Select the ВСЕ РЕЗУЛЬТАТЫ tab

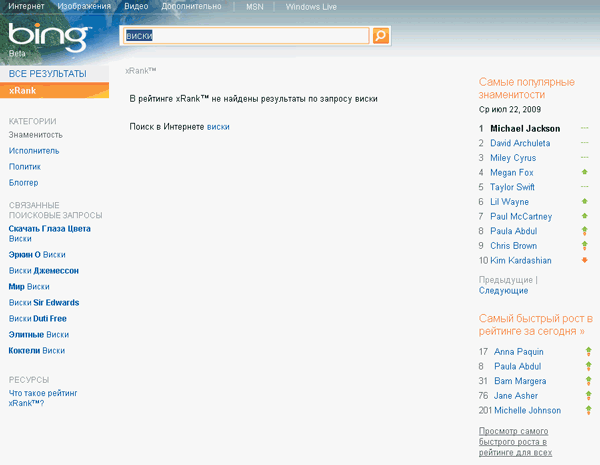tap(47, 74)
